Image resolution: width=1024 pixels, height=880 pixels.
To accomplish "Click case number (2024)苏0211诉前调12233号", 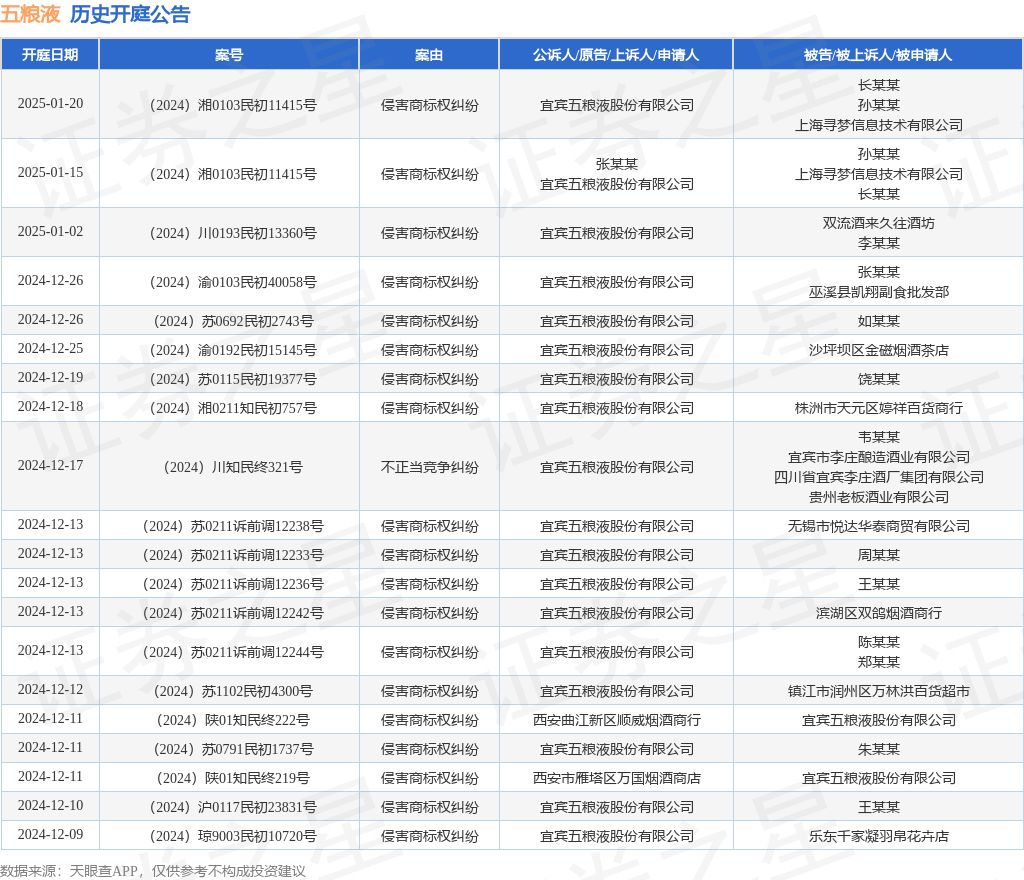I will [x=233, y=555].
